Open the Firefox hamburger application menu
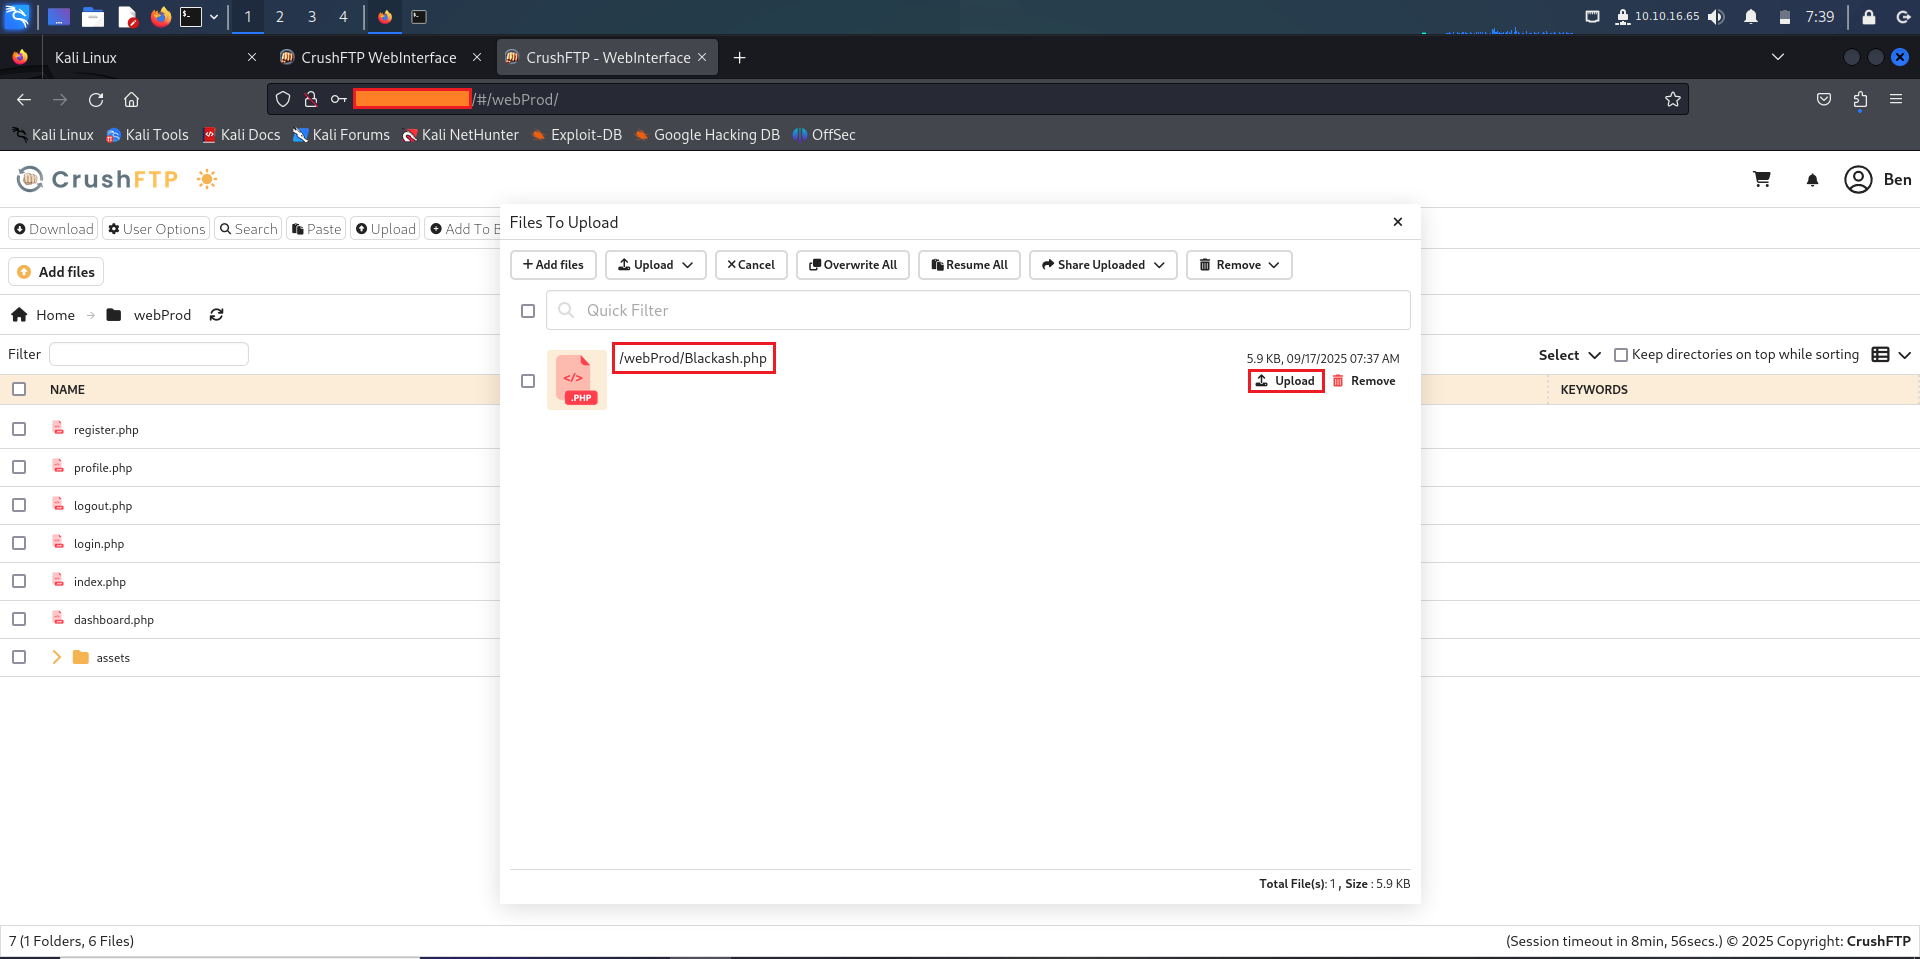The height and width of the screenshot is (959, 1920). click(x=1896, y=99)
